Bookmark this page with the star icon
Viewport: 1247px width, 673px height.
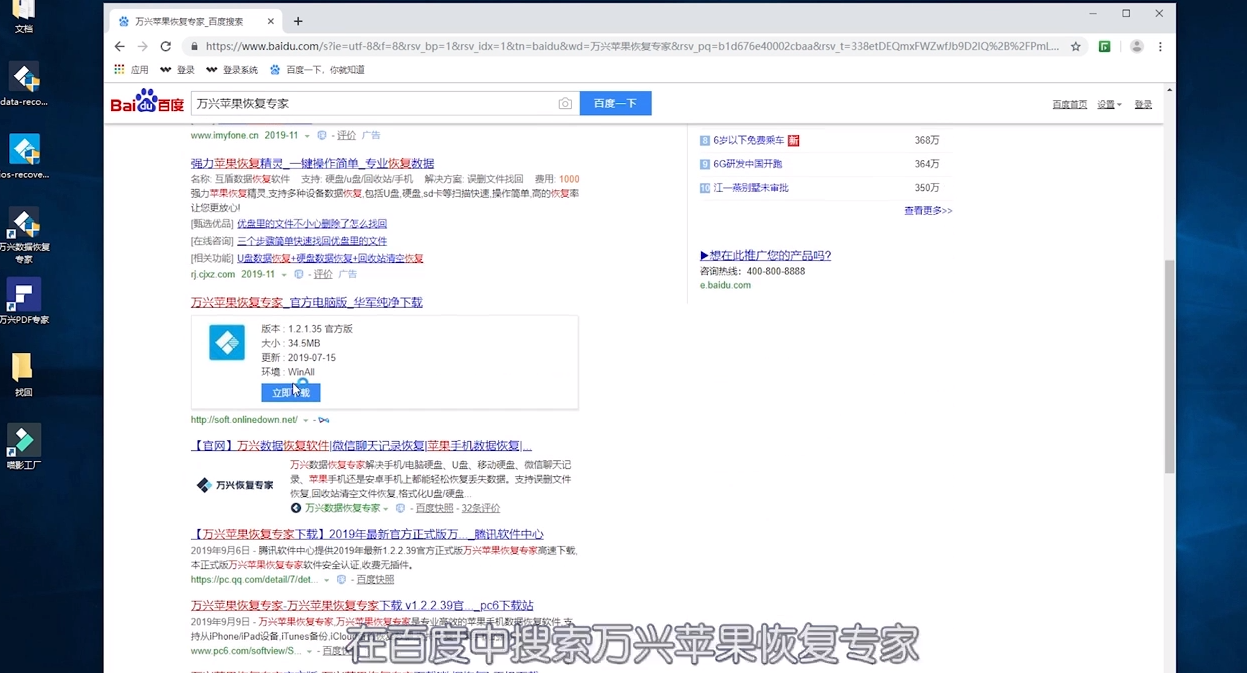[1075, 46]
